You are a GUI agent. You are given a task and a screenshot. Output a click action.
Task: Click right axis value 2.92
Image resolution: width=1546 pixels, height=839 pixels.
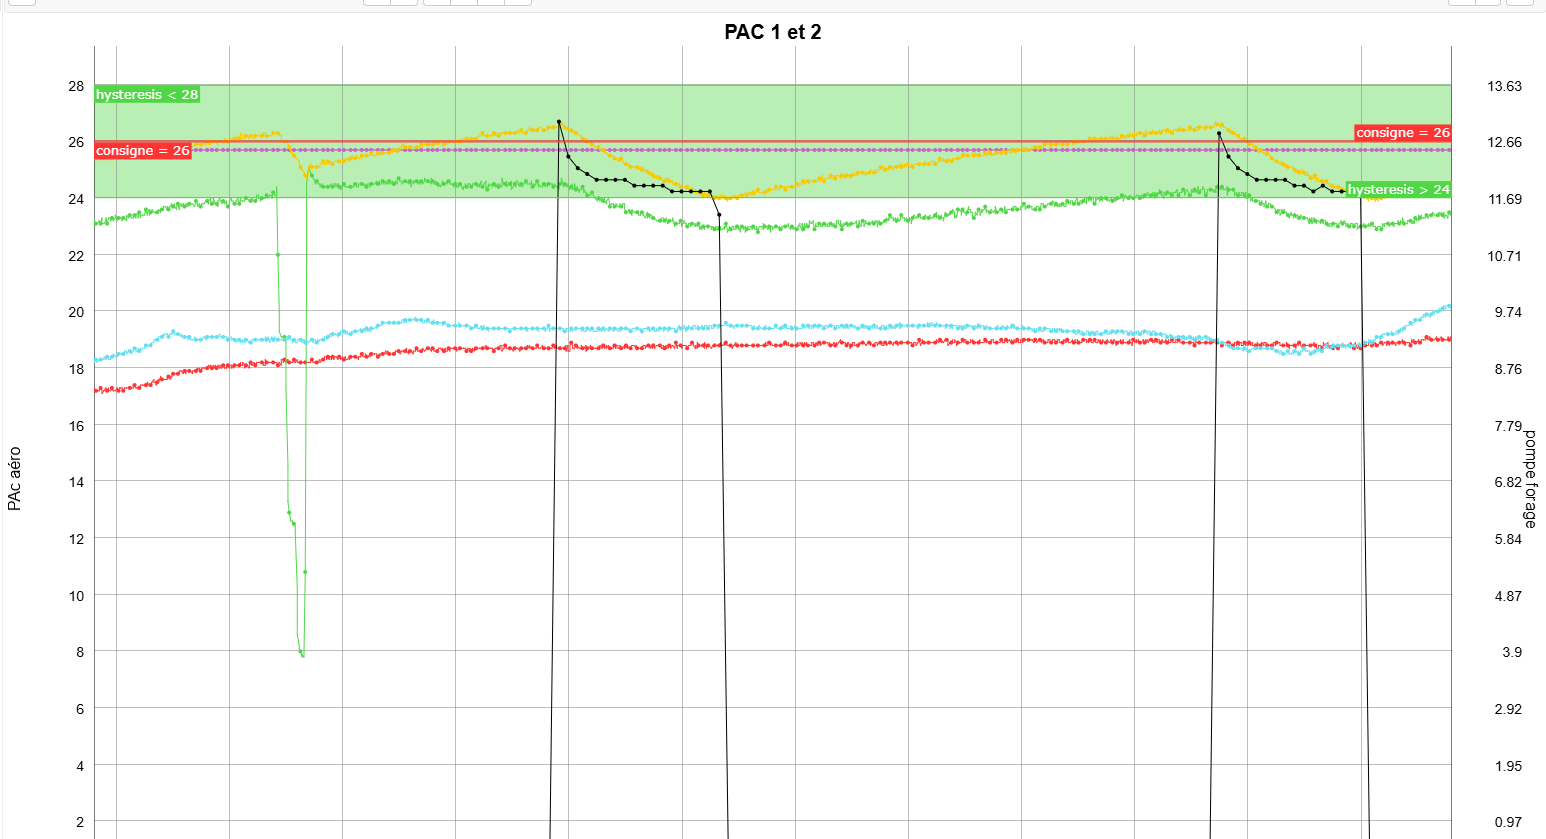1508,709
